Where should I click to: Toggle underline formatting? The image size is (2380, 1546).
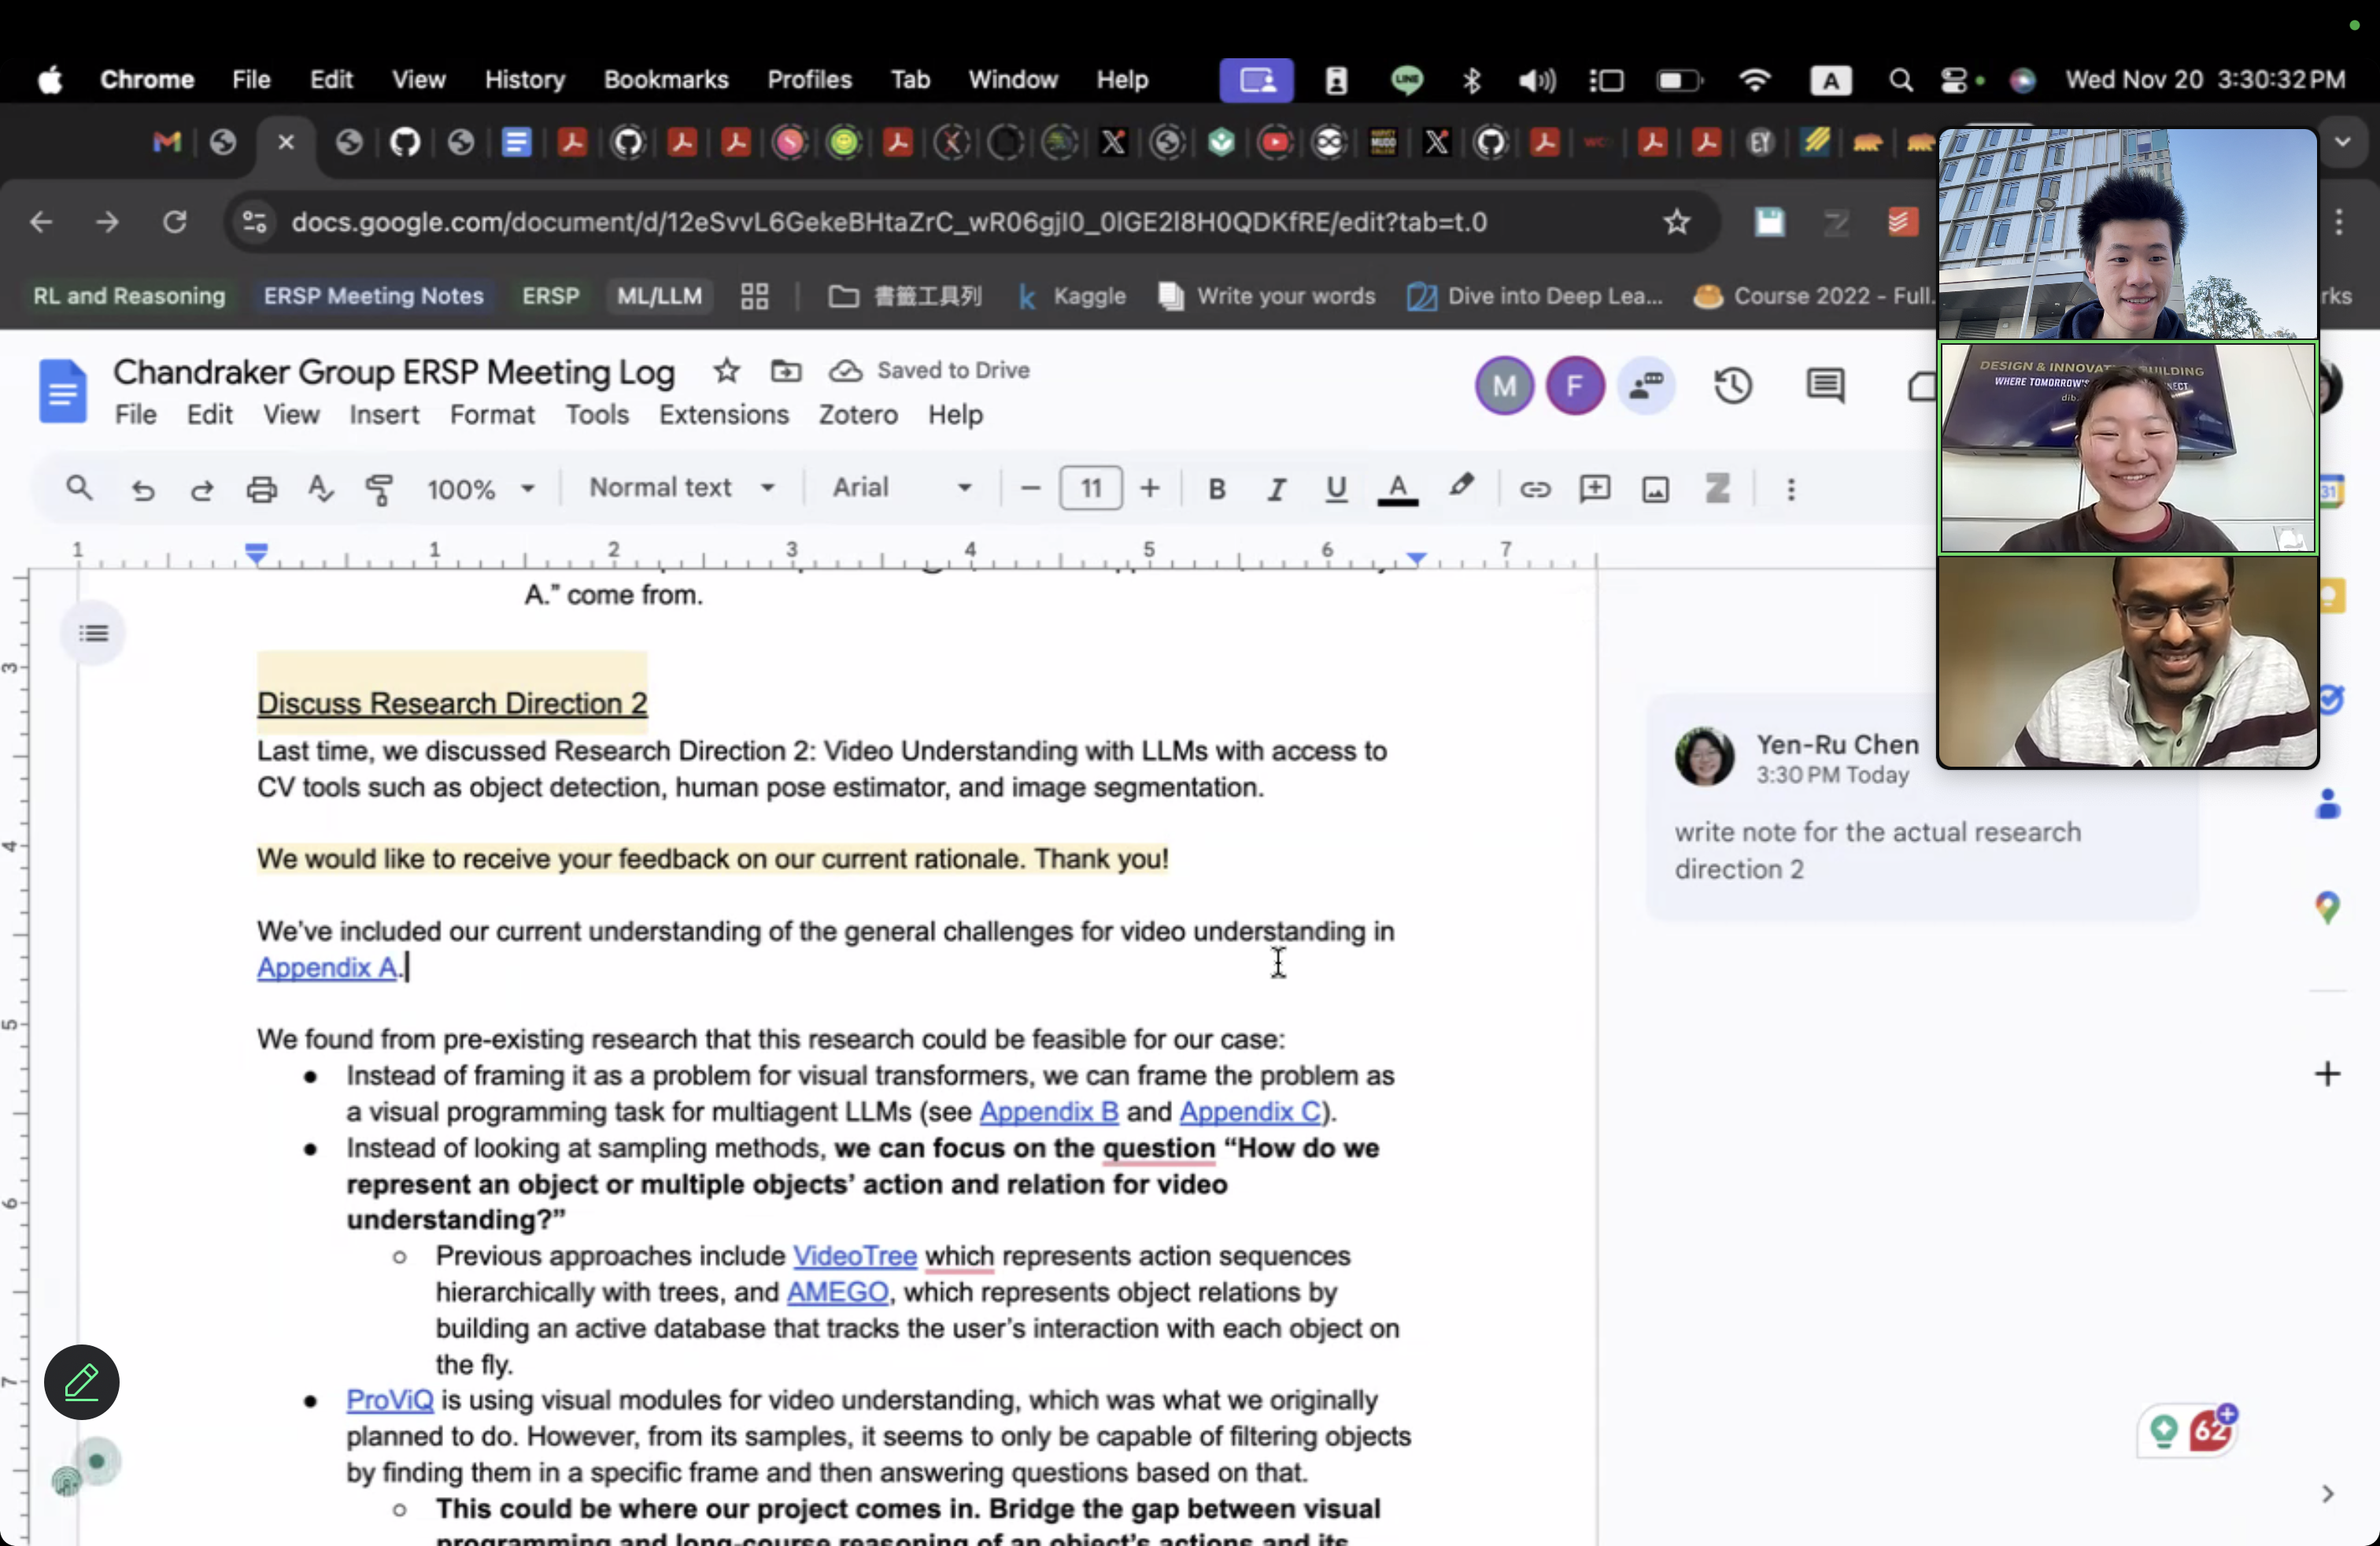coord(1336,489)
